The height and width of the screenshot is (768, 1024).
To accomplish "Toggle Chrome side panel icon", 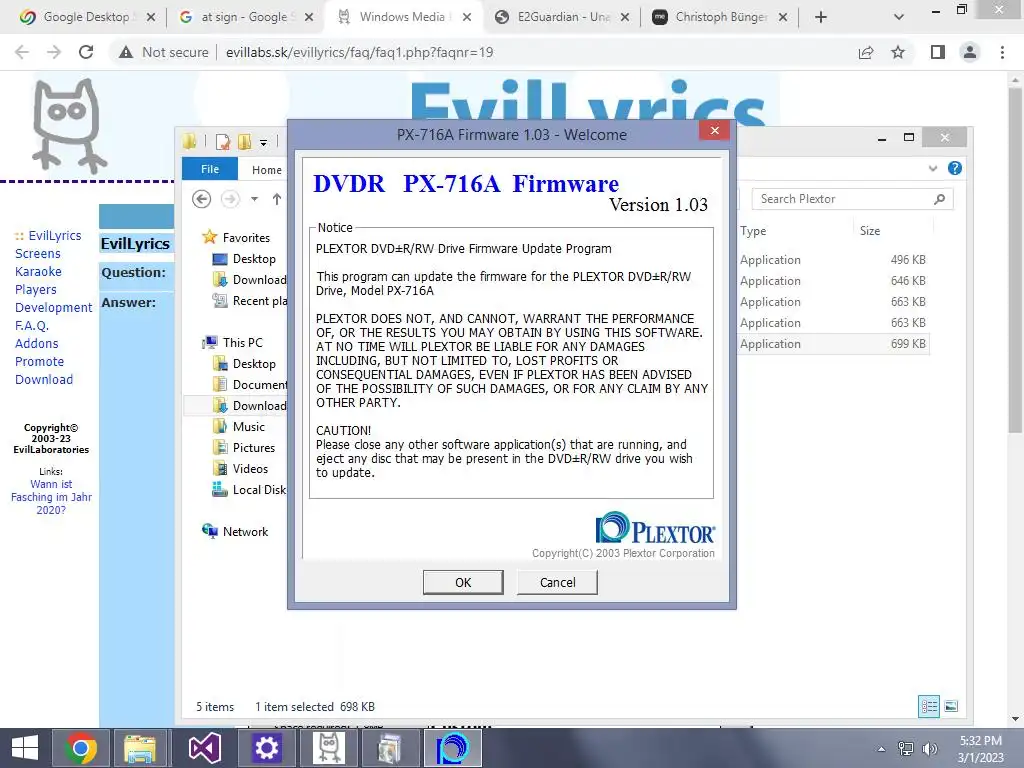I will click(938, 52).
